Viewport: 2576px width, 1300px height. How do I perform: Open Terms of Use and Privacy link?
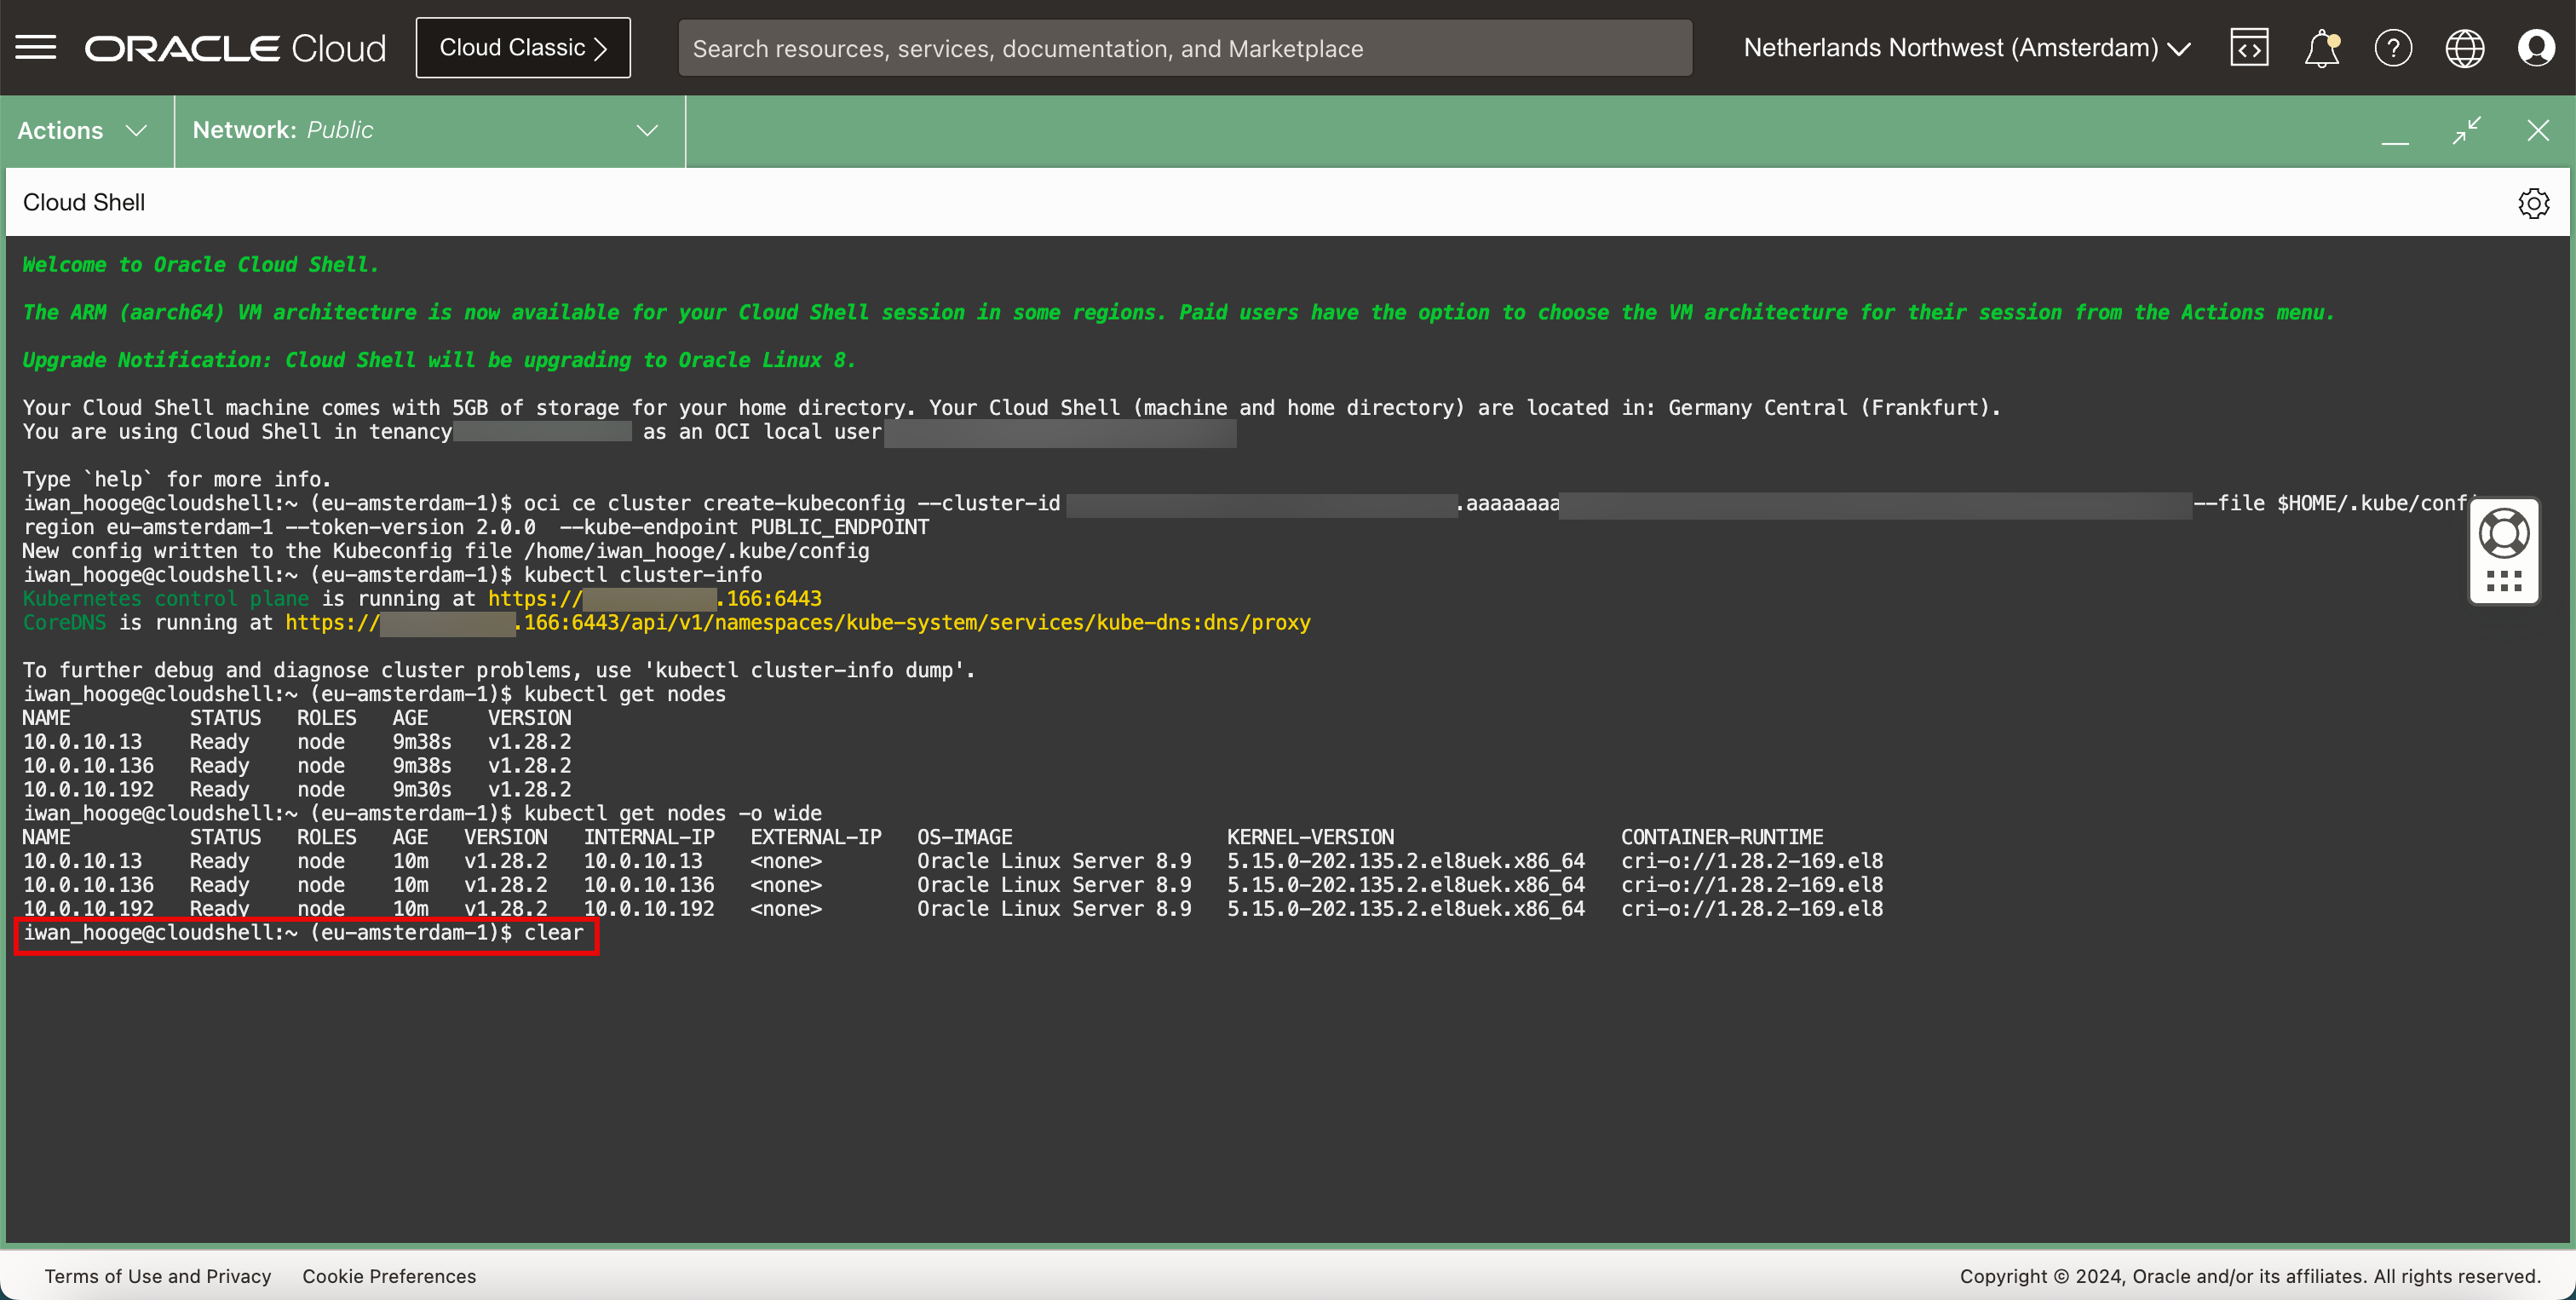[158, 1276]
